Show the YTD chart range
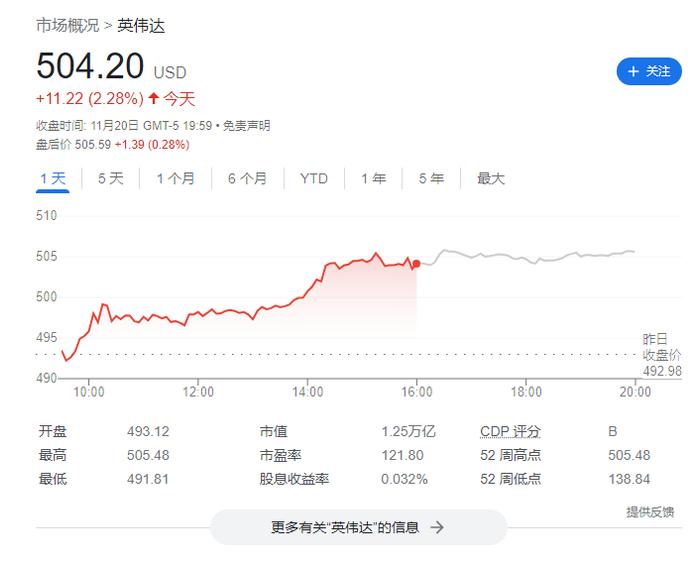 [314, 179]
